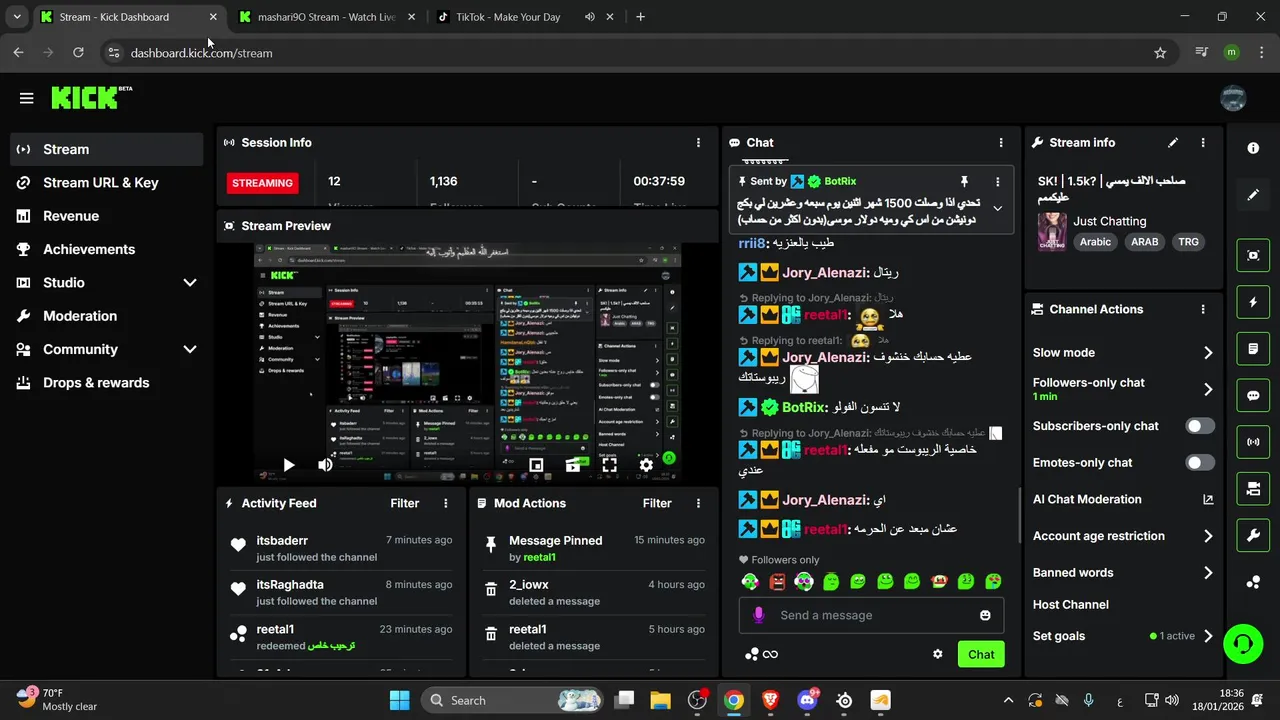
Task: Open AI Chat Moderation external link
Action: pyautogui.click(x=1208, y=500)
